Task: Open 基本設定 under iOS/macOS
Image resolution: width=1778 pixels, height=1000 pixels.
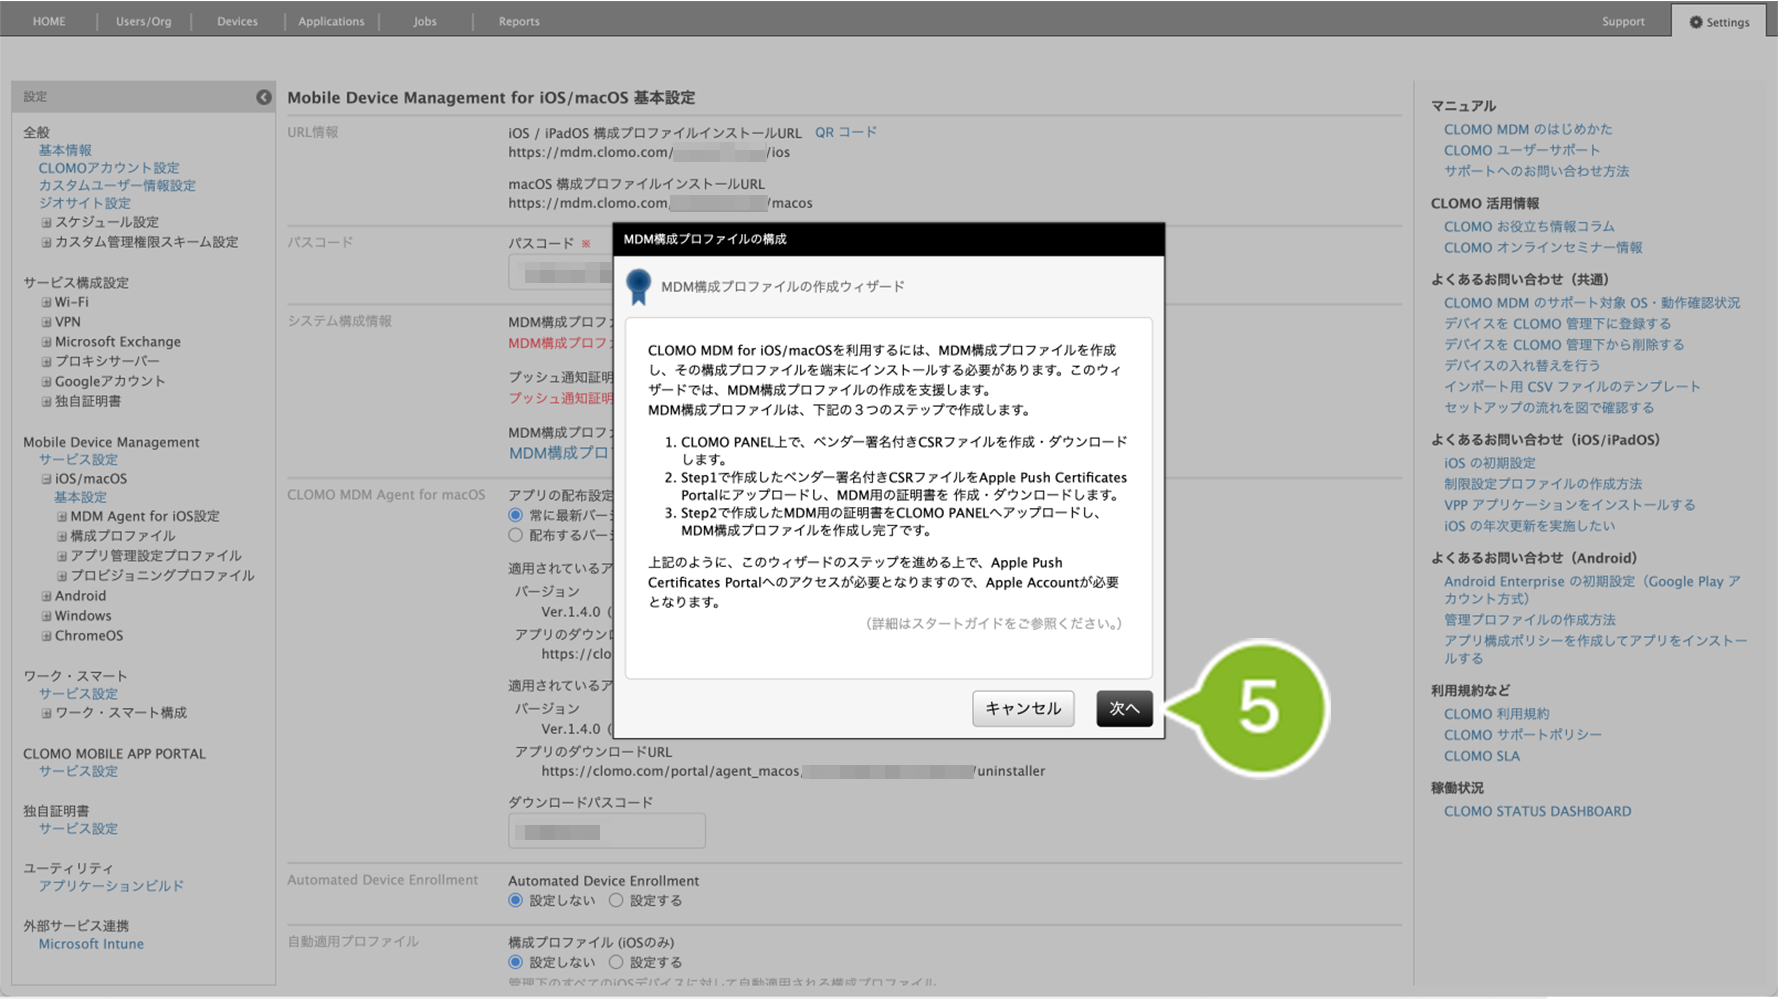Action: (x=80, y=497)
